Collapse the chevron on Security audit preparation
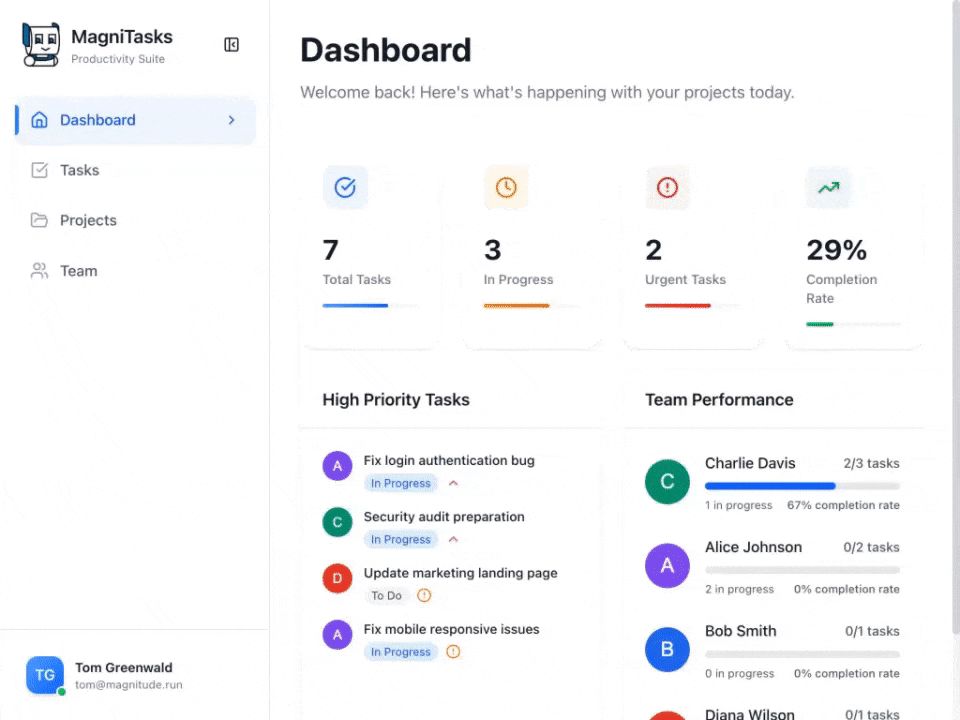 point(452,539)
